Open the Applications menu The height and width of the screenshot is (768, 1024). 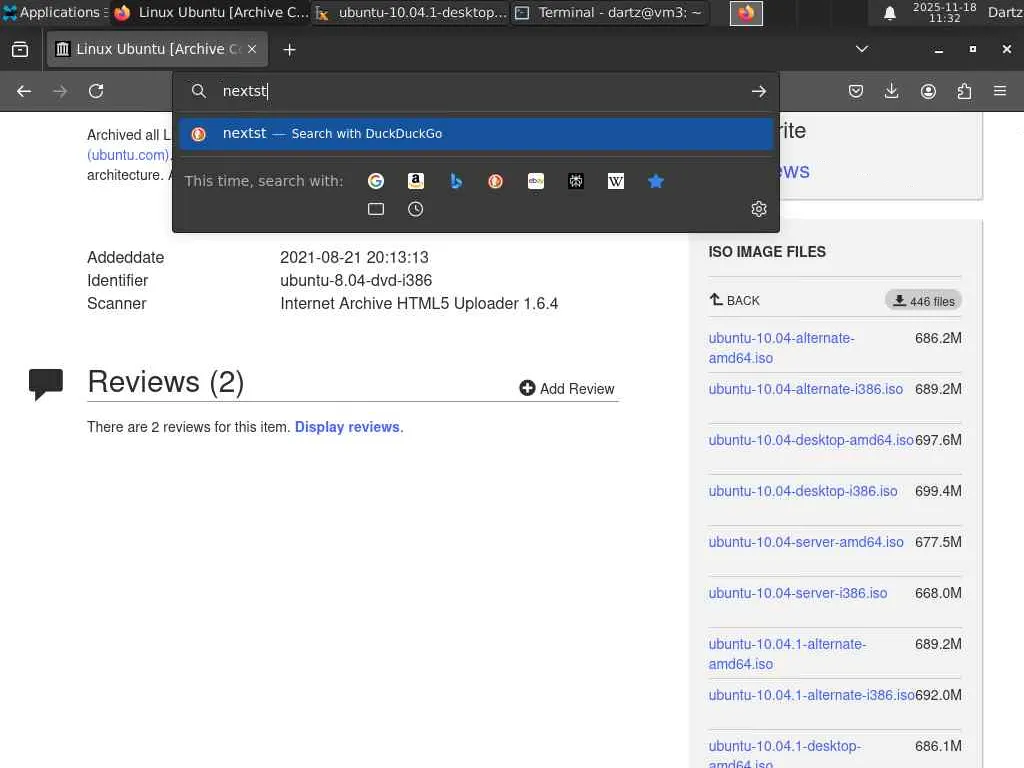pyautogui.click(x=55, y=12)
